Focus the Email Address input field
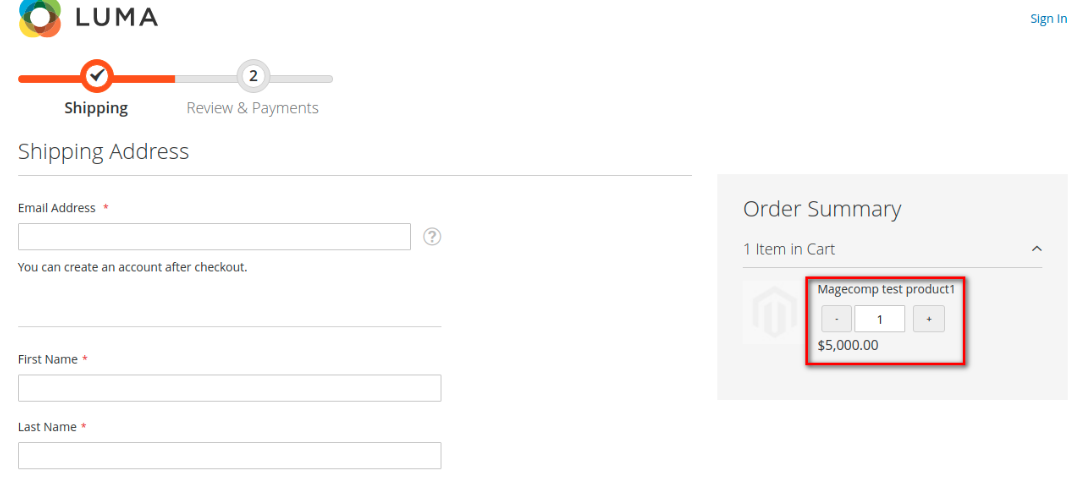This screenshot has width=1085, height=501. coord(214,237)
